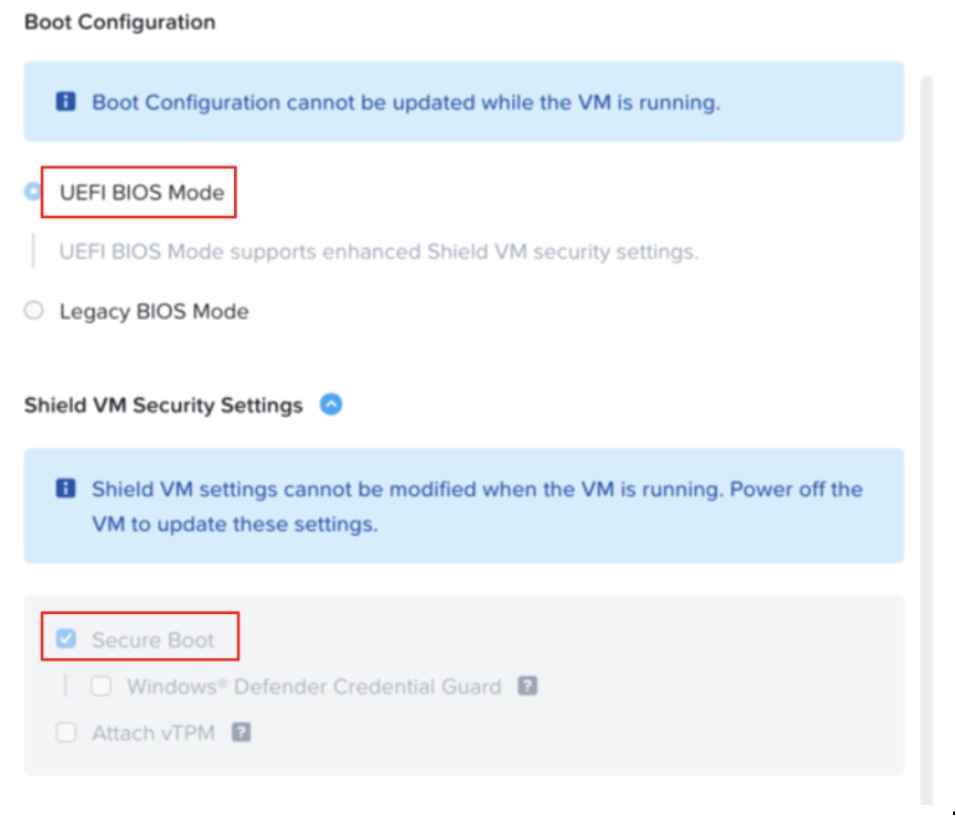Image resolution: width=956 pixels, height=824 pixels.
Task: Collapse Shield VM Security Settings with the chevron
Action: (x=331, y=405)
